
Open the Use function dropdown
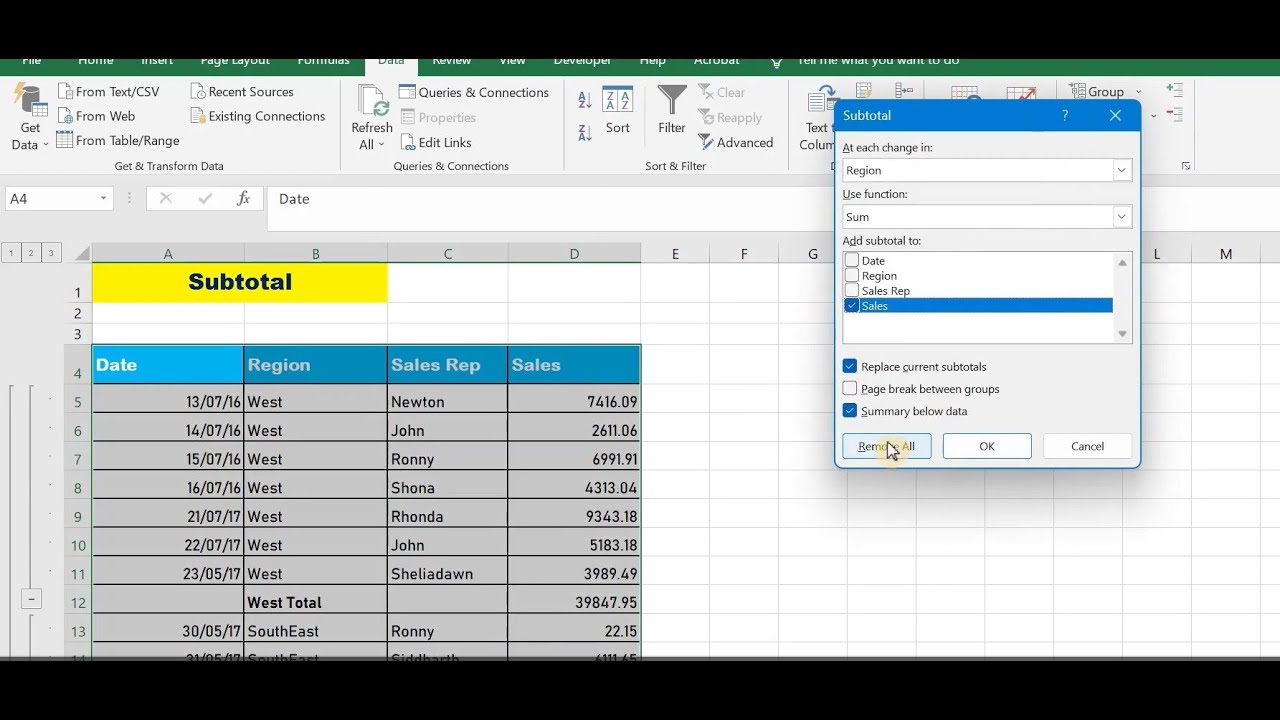tap(1122, 217)
